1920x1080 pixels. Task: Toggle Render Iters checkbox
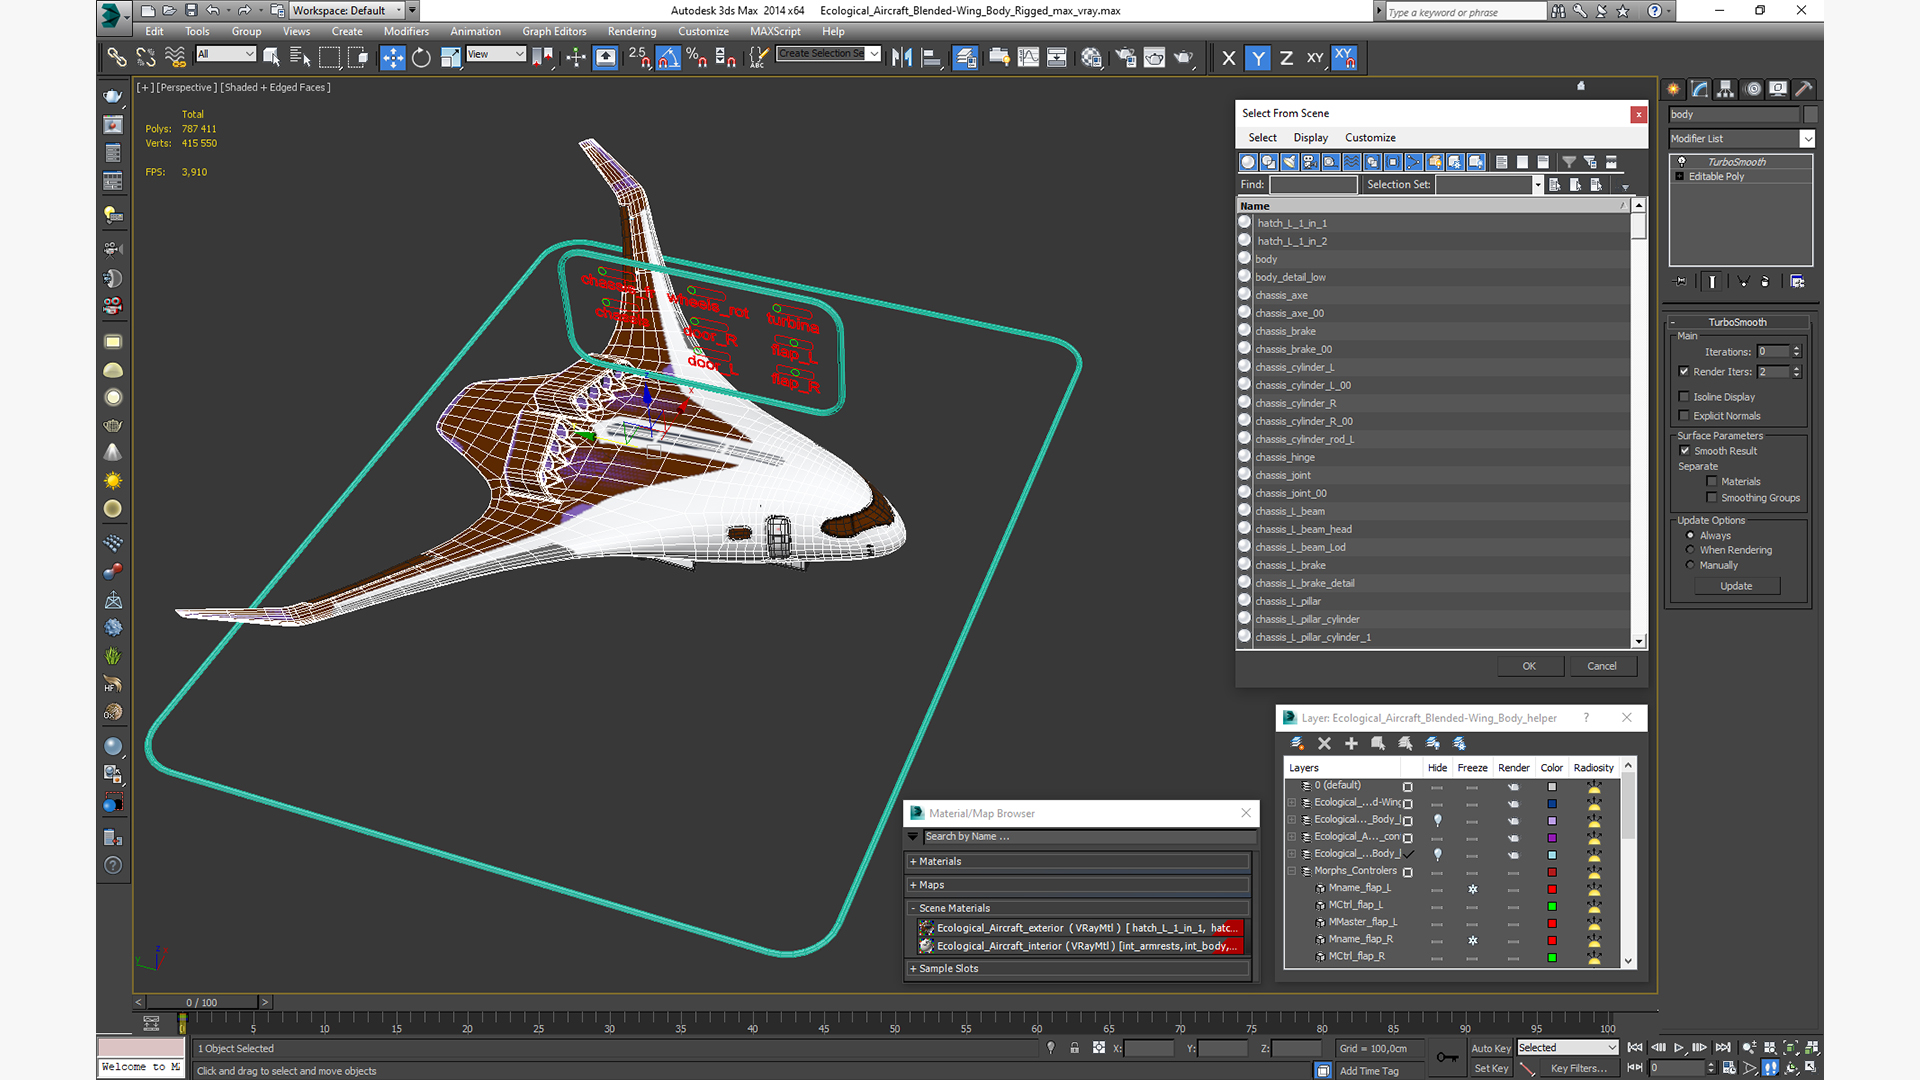(1685, 372)
